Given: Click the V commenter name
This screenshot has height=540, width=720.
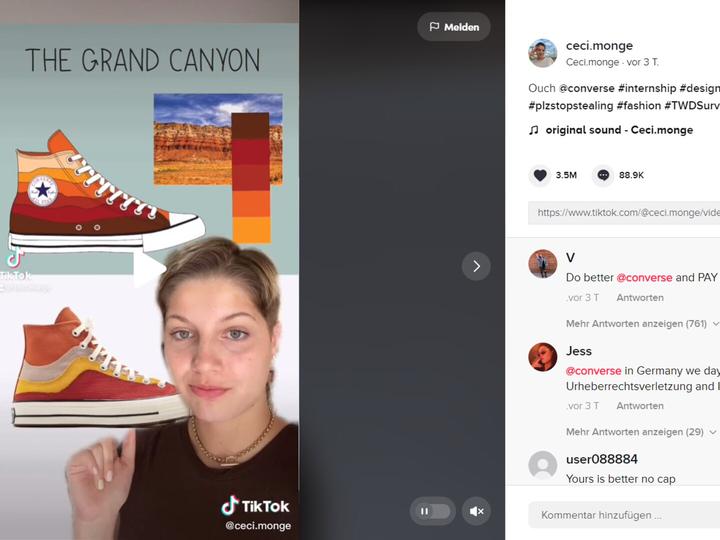Looking at the screenshot, I should point(570,258).
